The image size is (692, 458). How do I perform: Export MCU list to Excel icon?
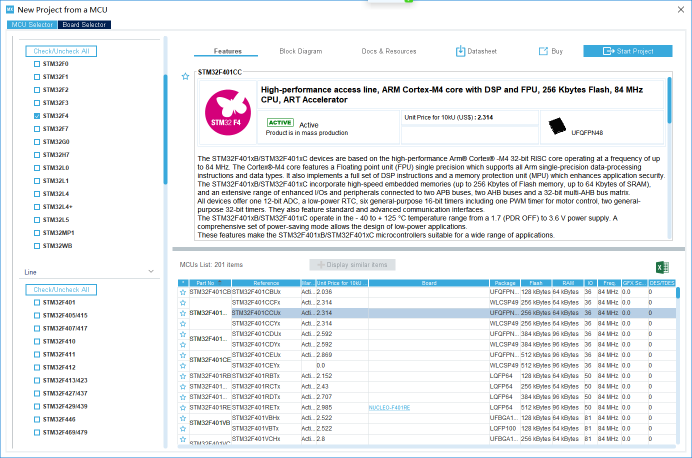point(662,267)
